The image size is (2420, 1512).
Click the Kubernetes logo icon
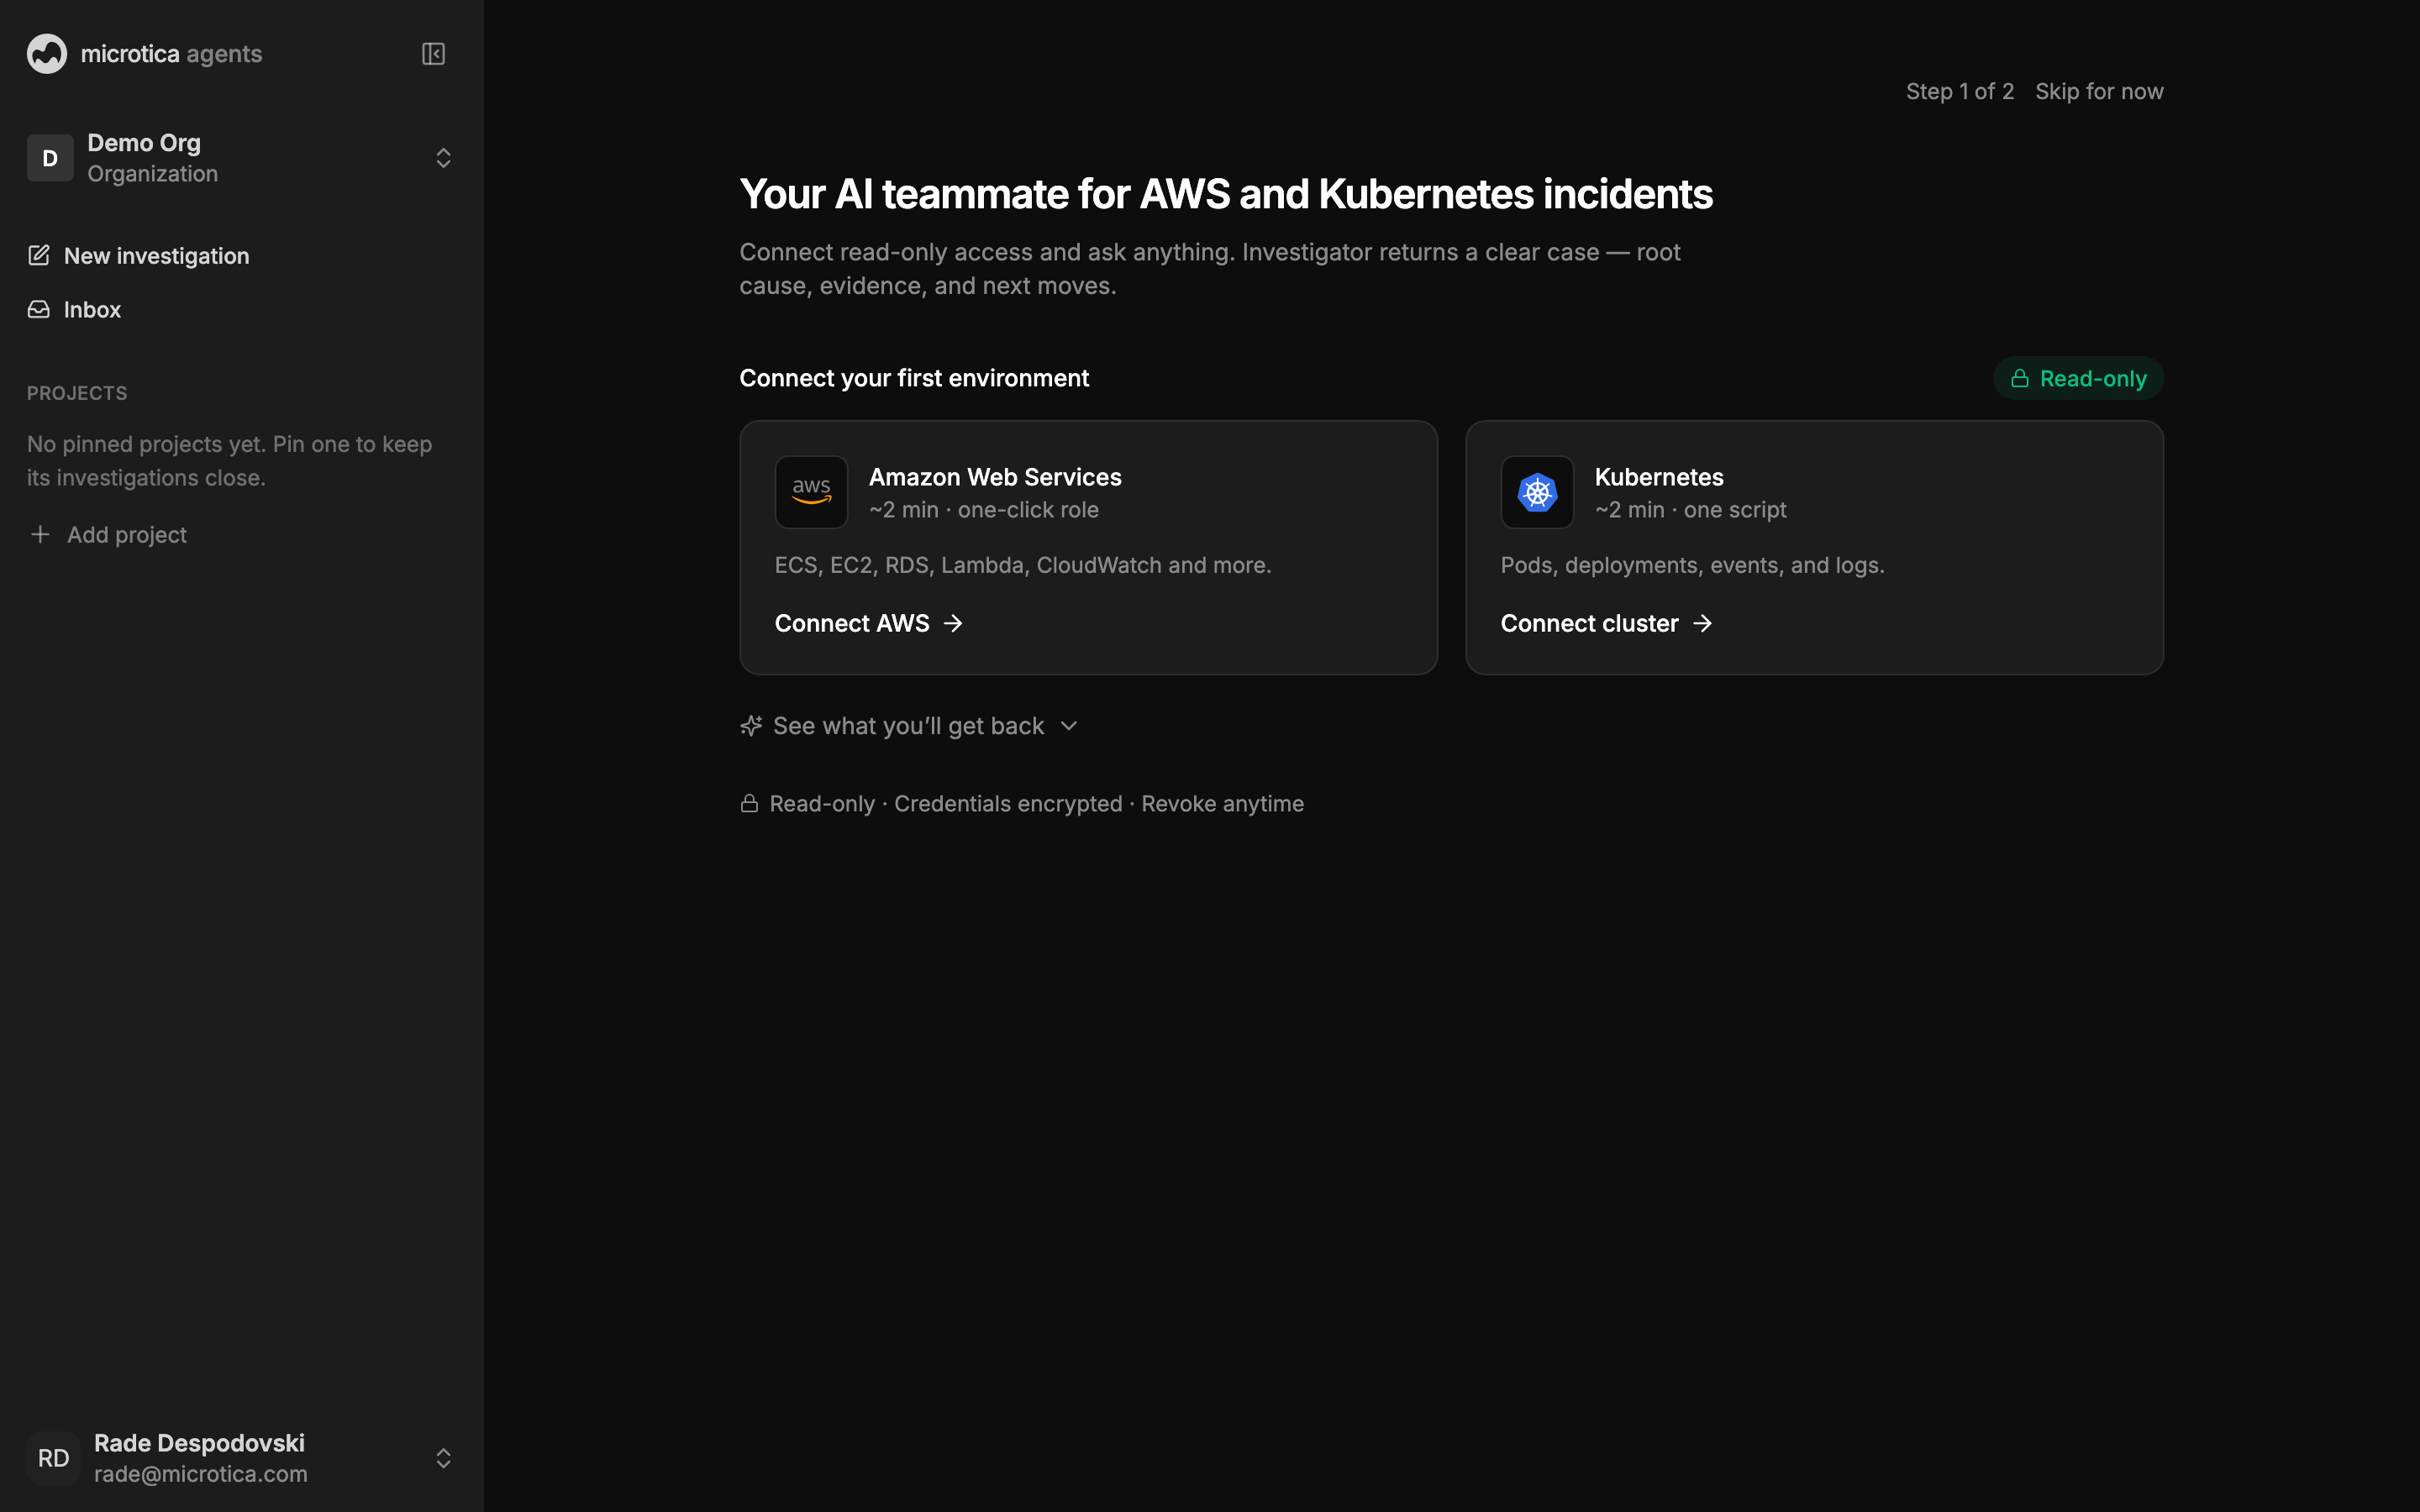(x=1537, y=492)
